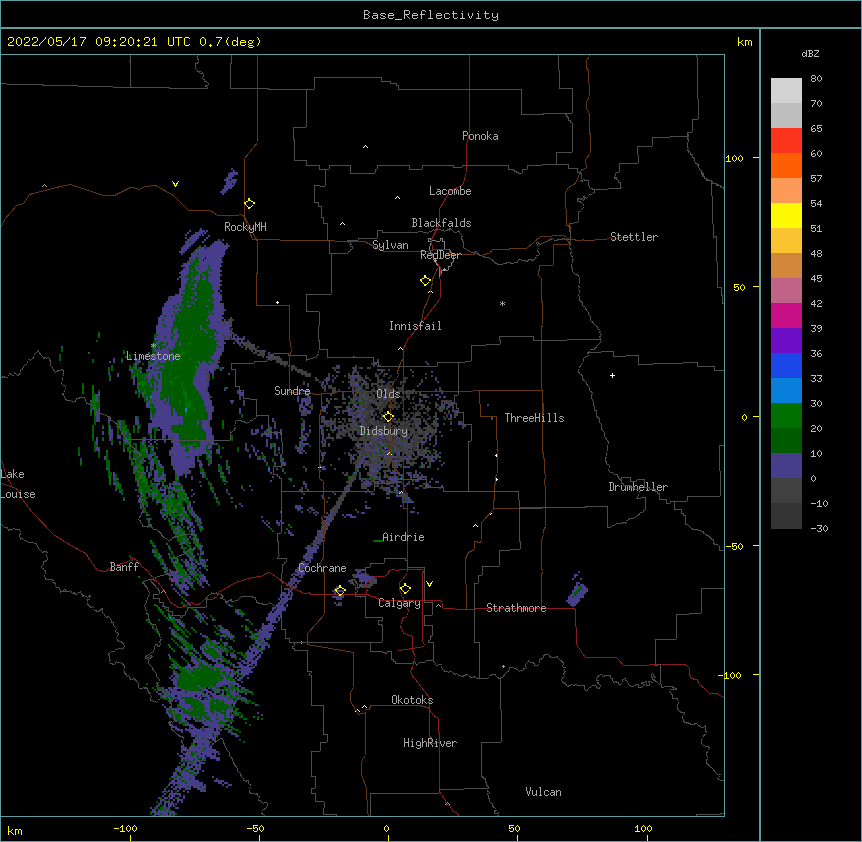Select the RedDeer city label
The image size is (862, 842).
click(x=440, y=255)
